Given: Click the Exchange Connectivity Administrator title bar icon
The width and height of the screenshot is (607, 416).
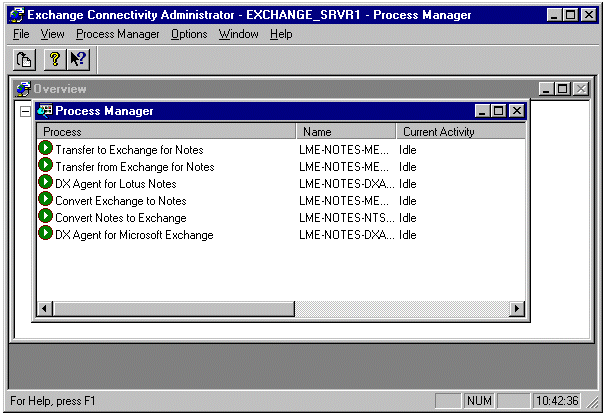Looking at the screenshot, I should click(17, 15).
